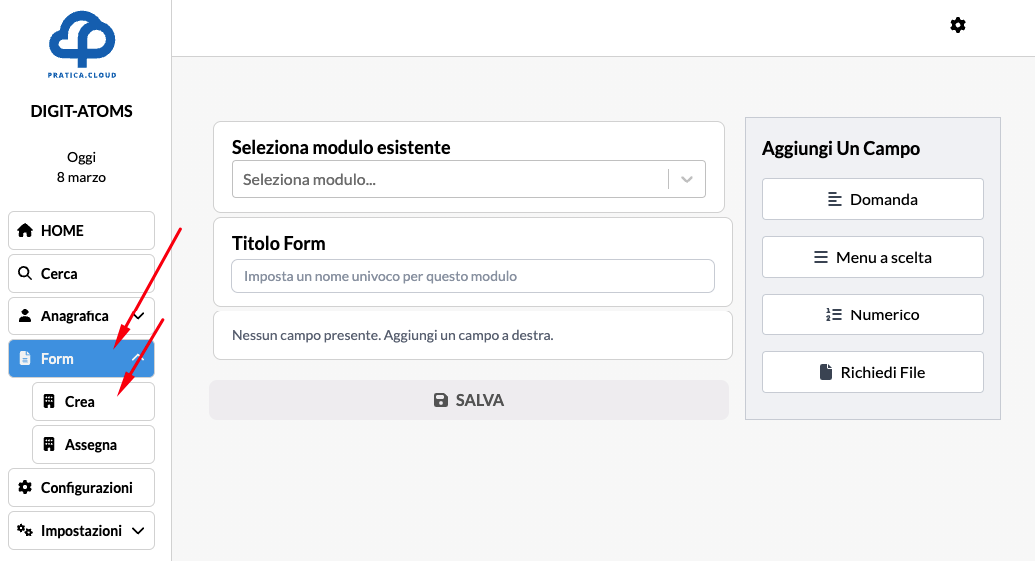
Task: Add a Numerico field
Action: pos(872,314)
